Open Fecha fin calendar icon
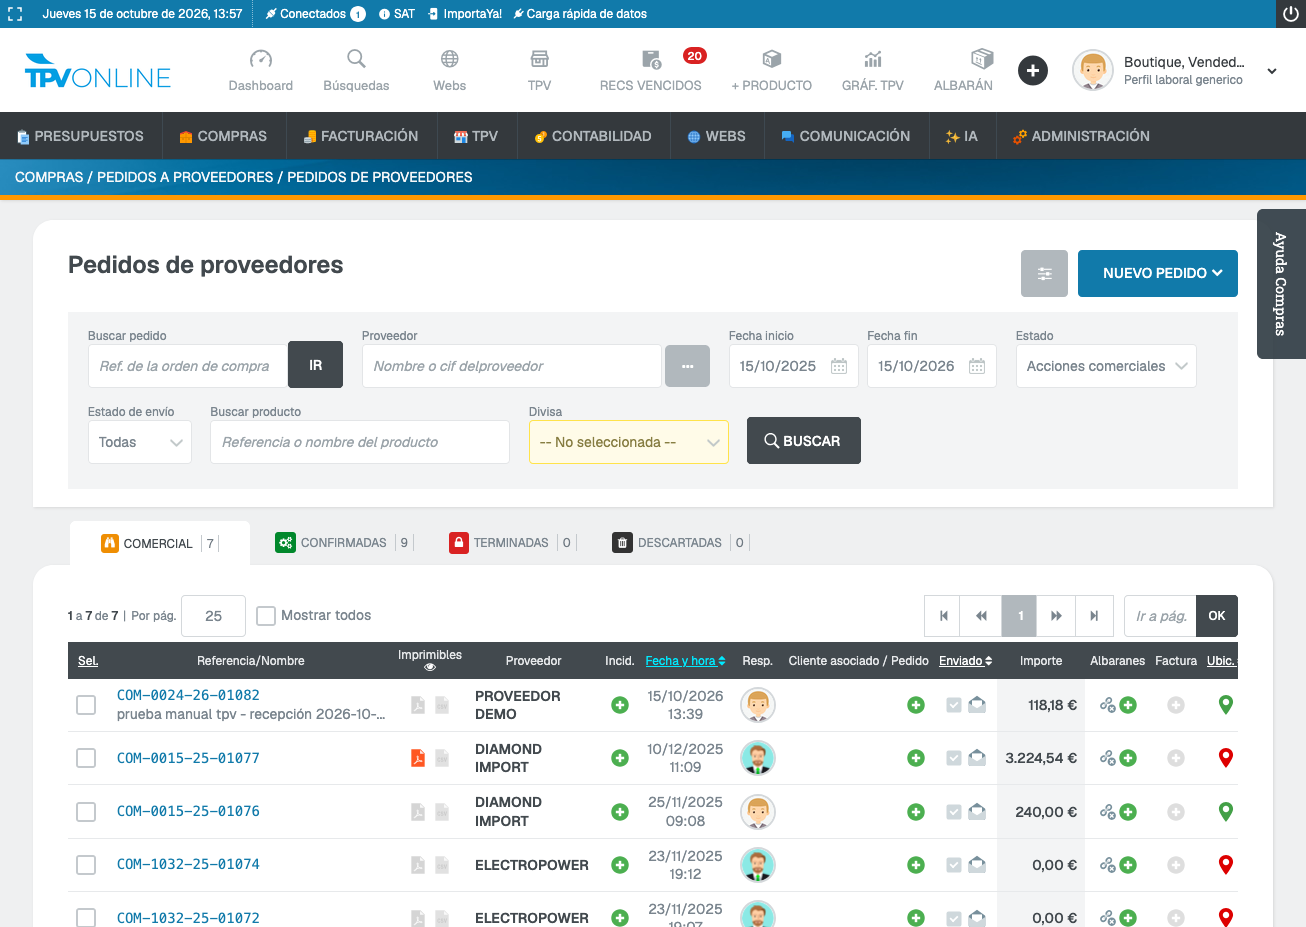This screenshot has width=1306, height=927. (977, 366)
